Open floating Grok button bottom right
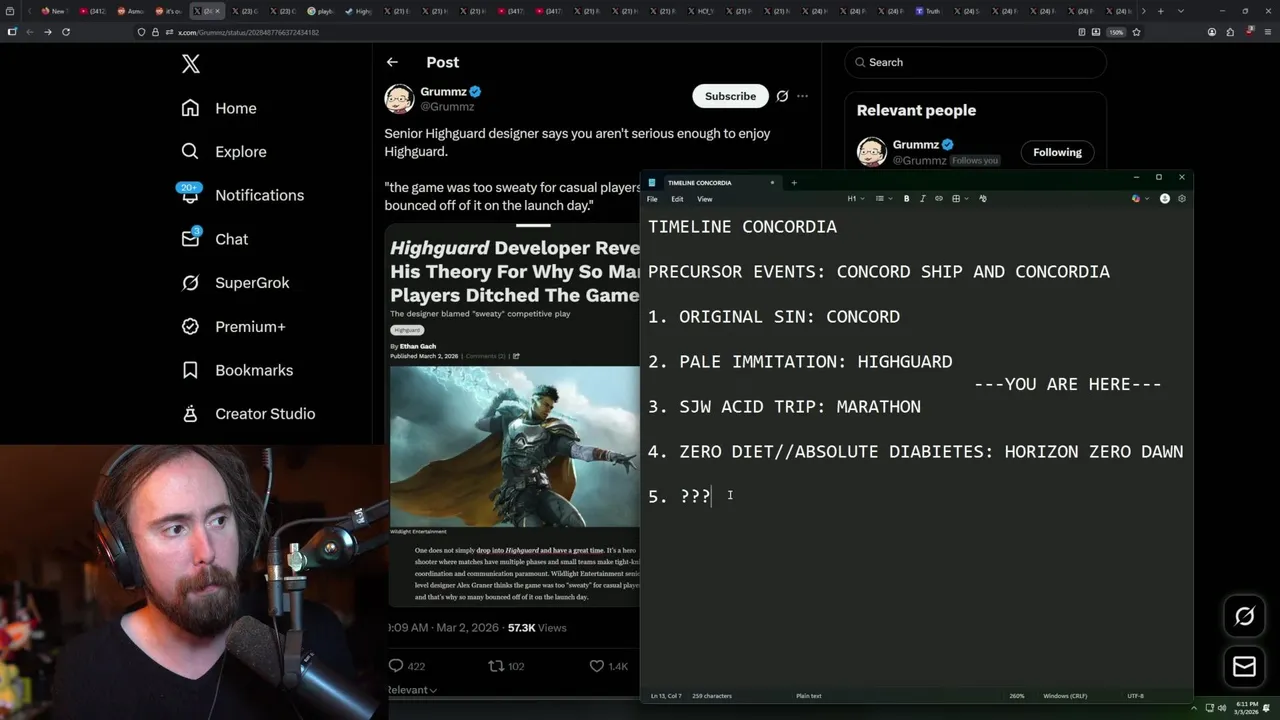The image size is (1280, 720). (x=1244, y=616)
